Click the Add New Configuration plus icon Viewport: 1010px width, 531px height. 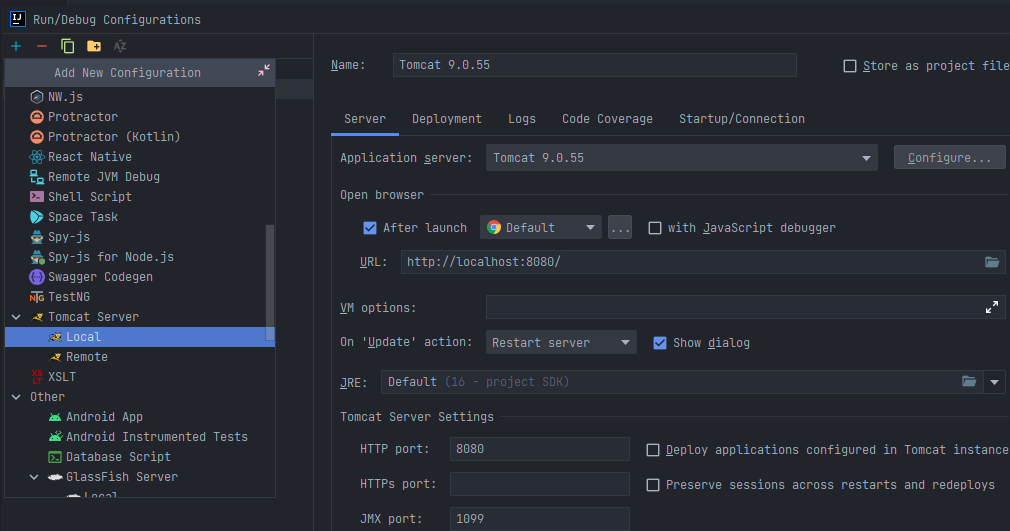(x=16, y=46)
